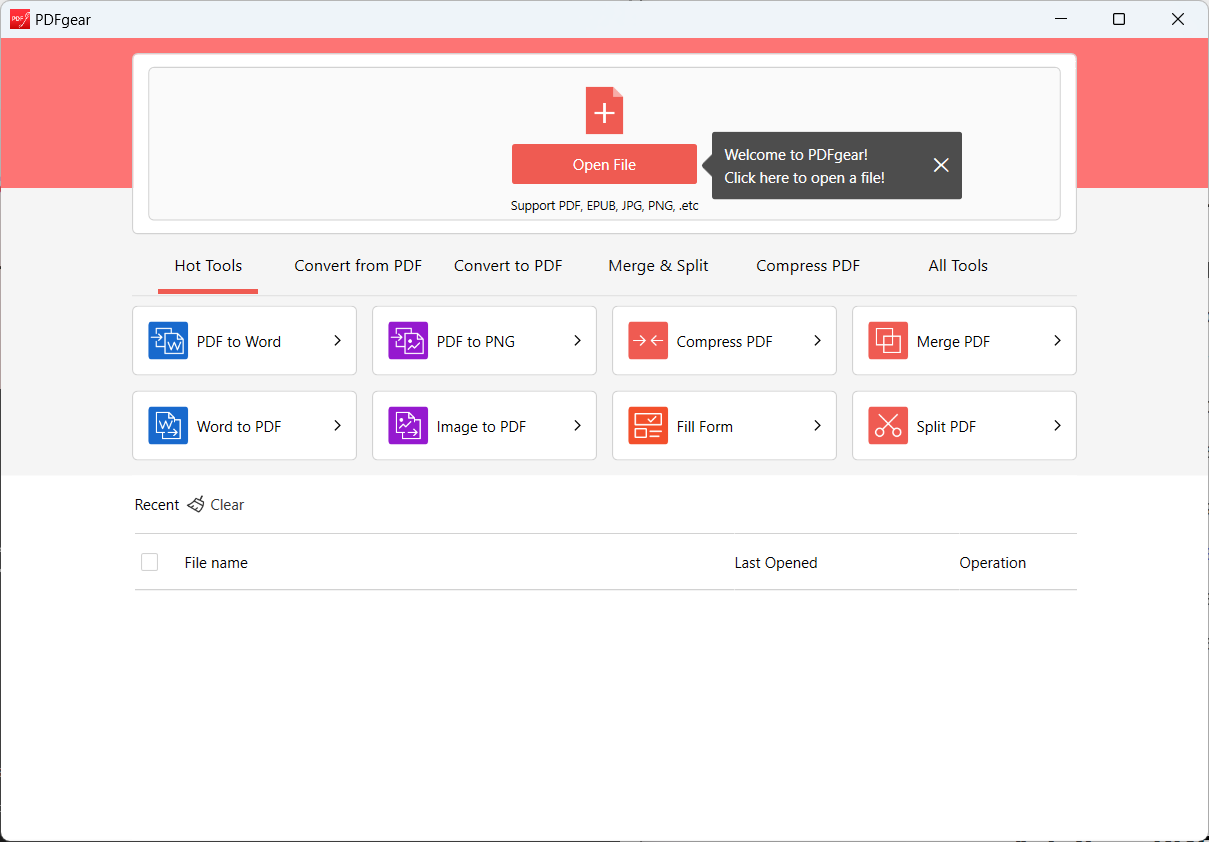Click the PDF to PNG icon

coord(408,341)
